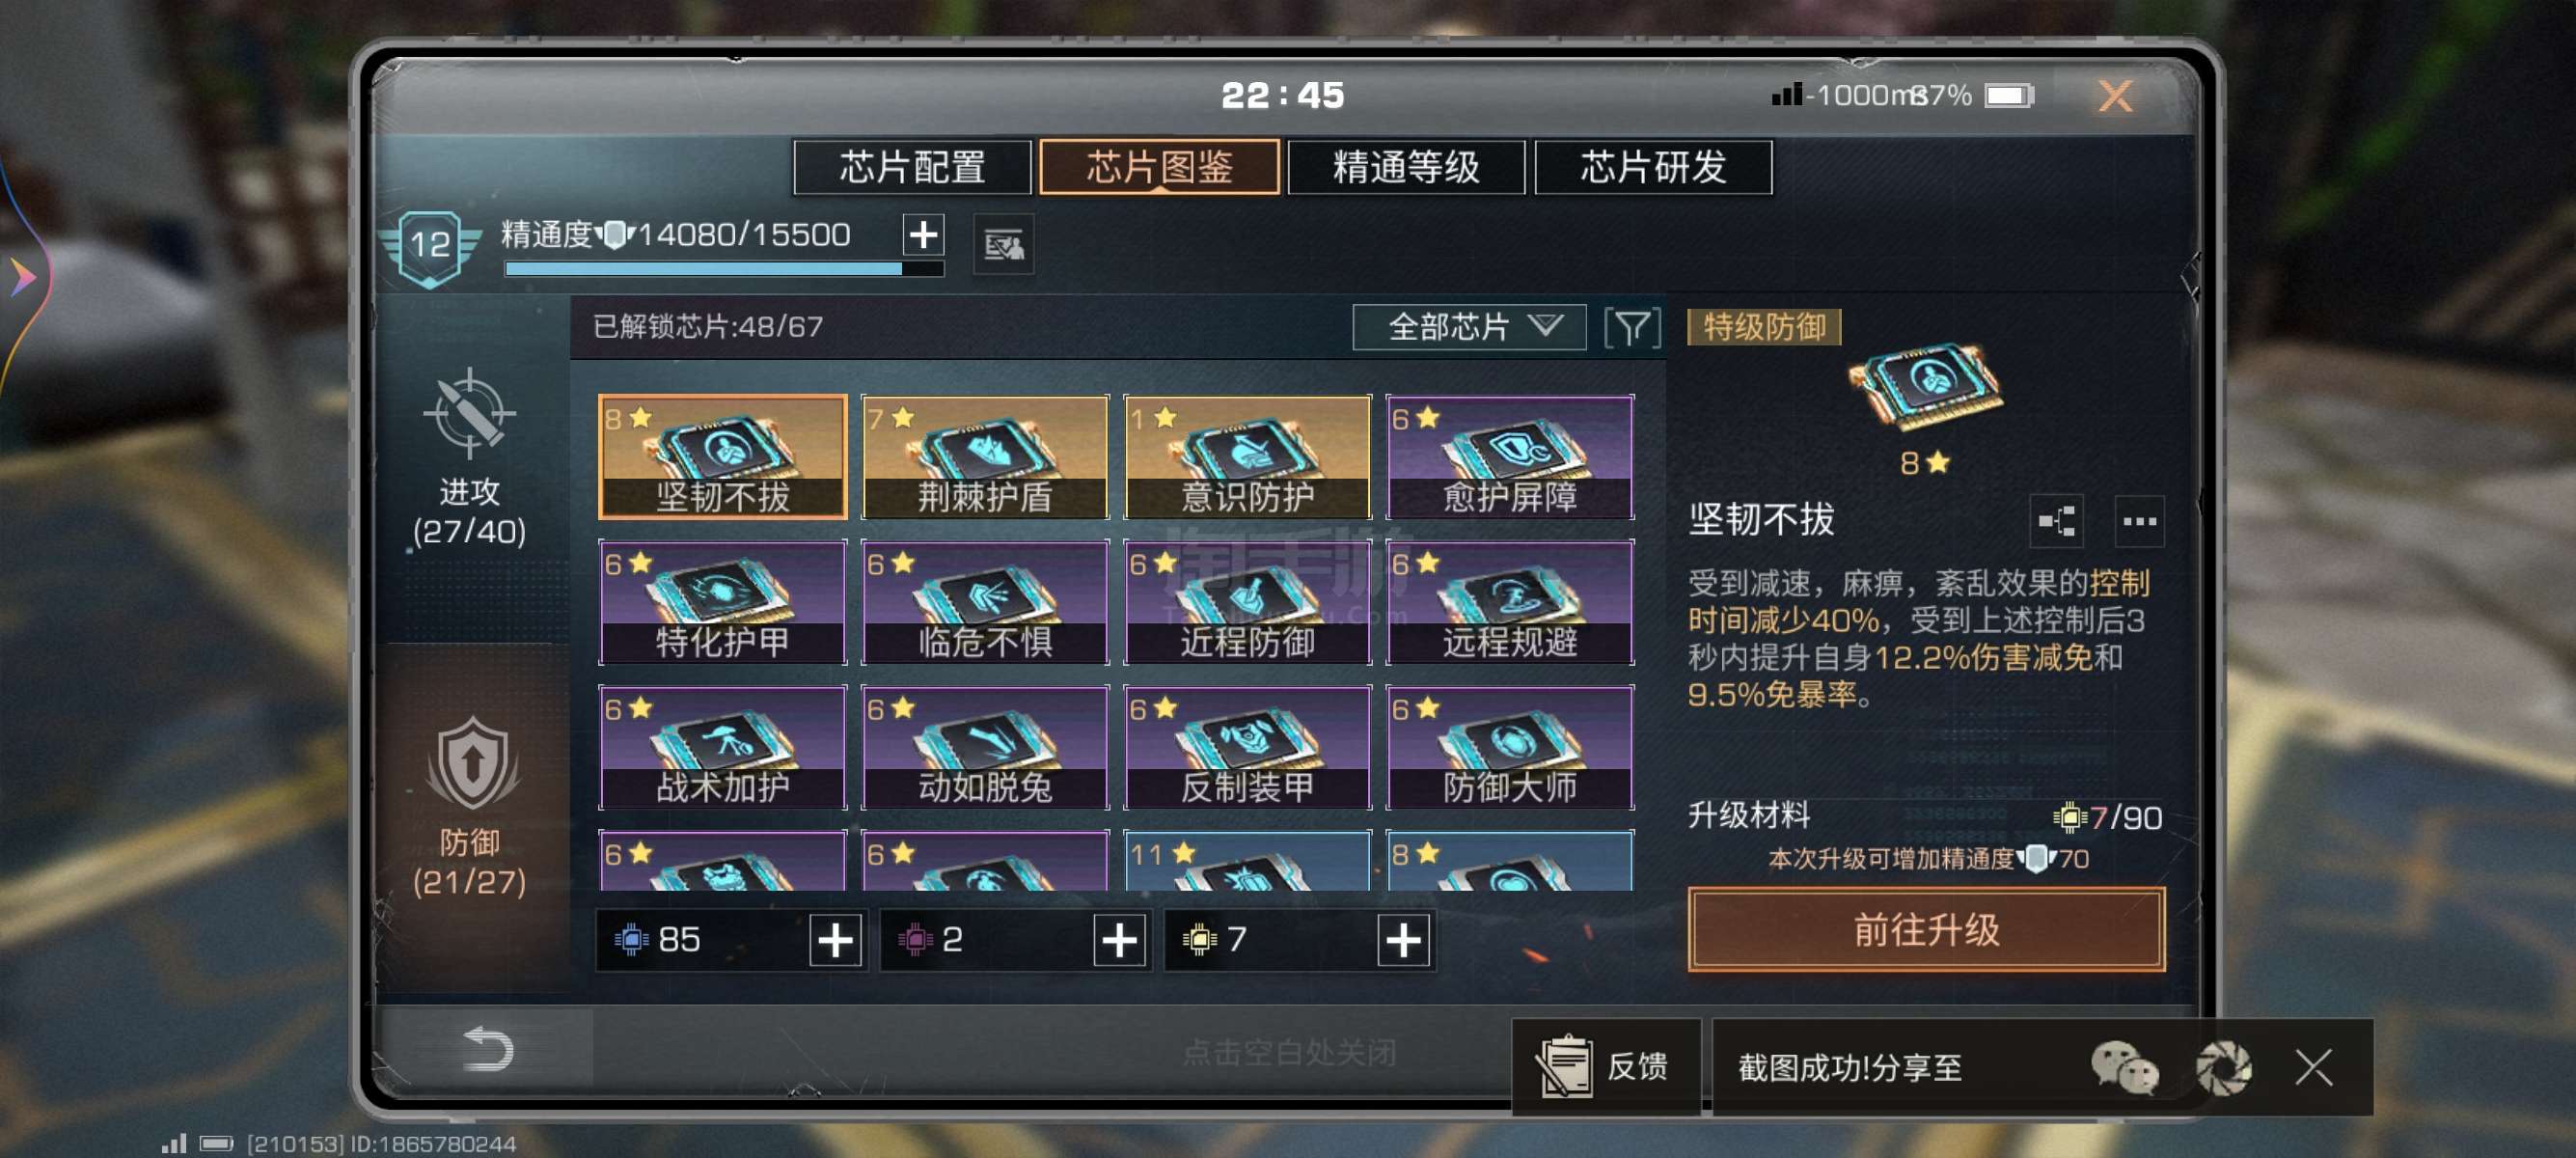The width and height of the screenshot is (2576, 1158).
Task: Share screenshot via WeChat icon
Action: click(2124, 1067)
